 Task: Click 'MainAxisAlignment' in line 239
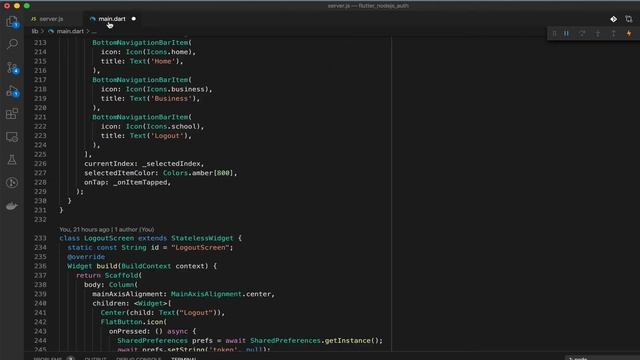point(206,294)
